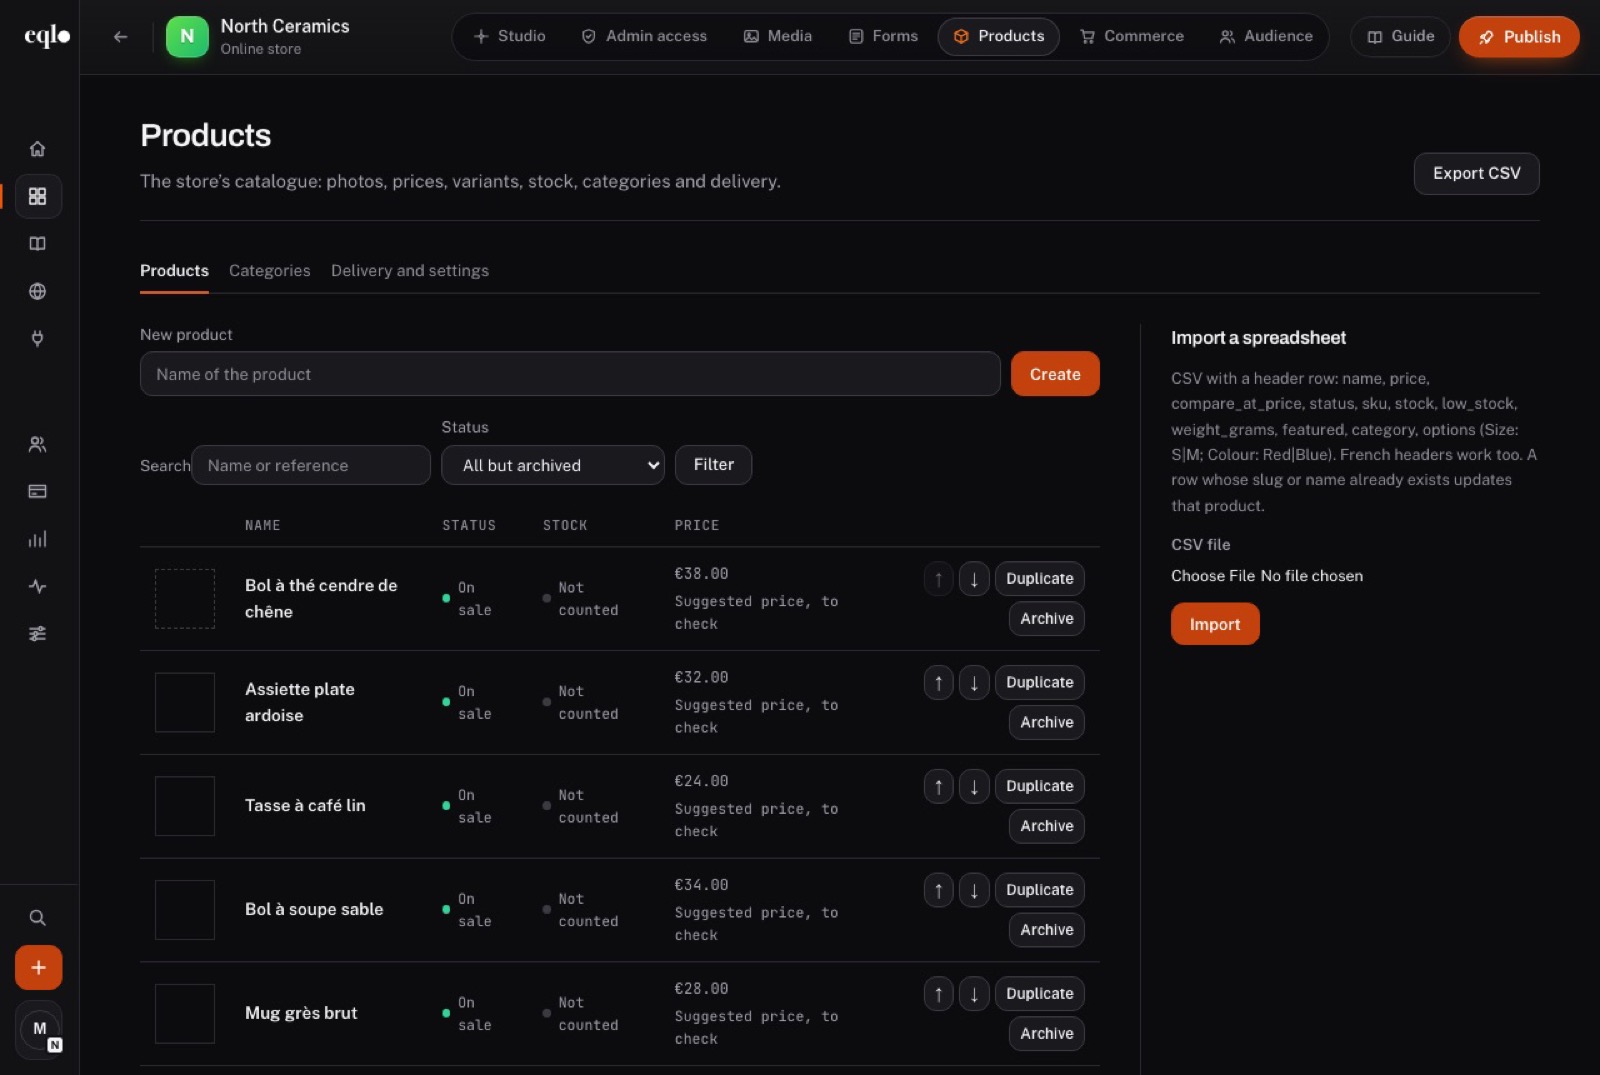Switch to Delivery and settings tab
The height and width of the screenshot is (1075, 1600).
410,271
